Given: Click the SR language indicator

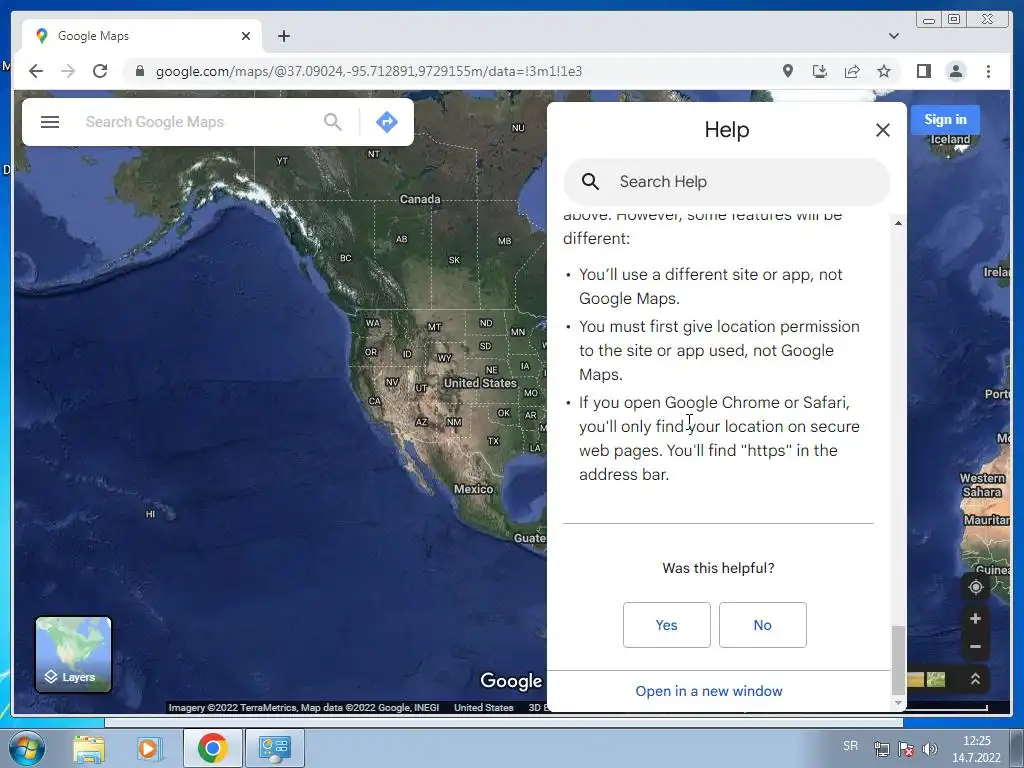Looking at the screenshot, I should click(850, 746).
